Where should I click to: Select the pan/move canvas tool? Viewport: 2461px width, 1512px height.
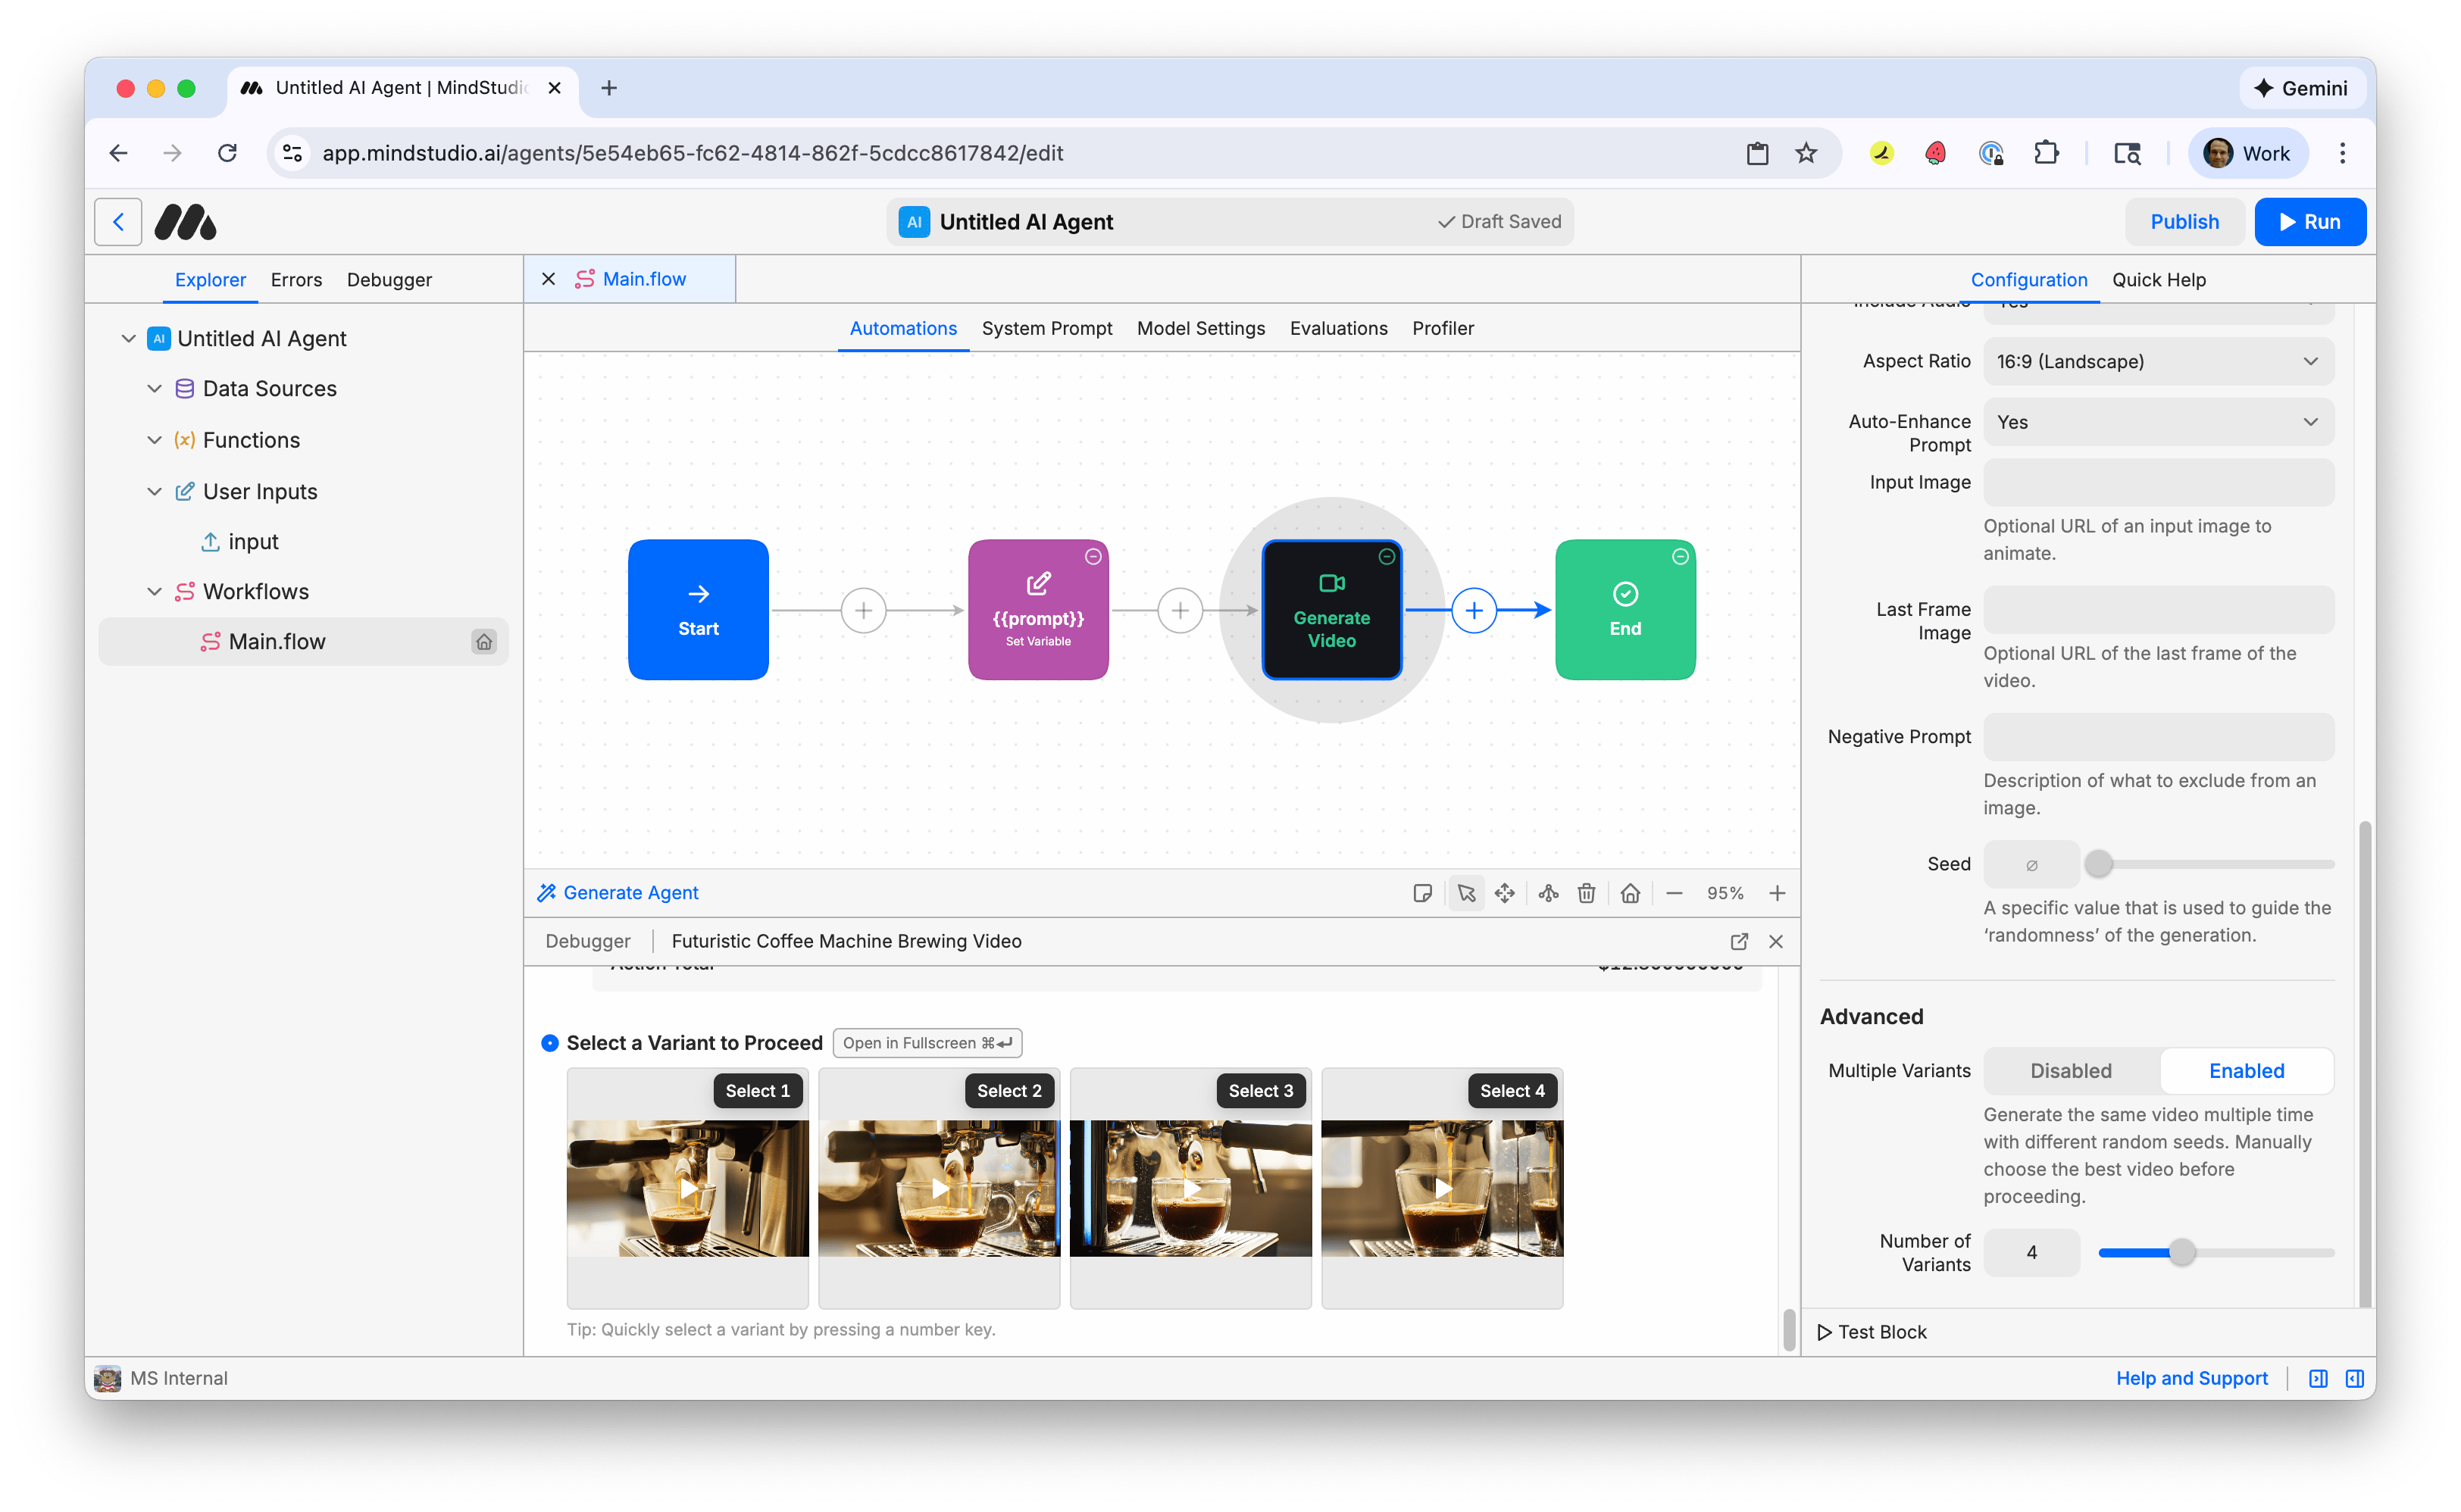point(1505,893)
